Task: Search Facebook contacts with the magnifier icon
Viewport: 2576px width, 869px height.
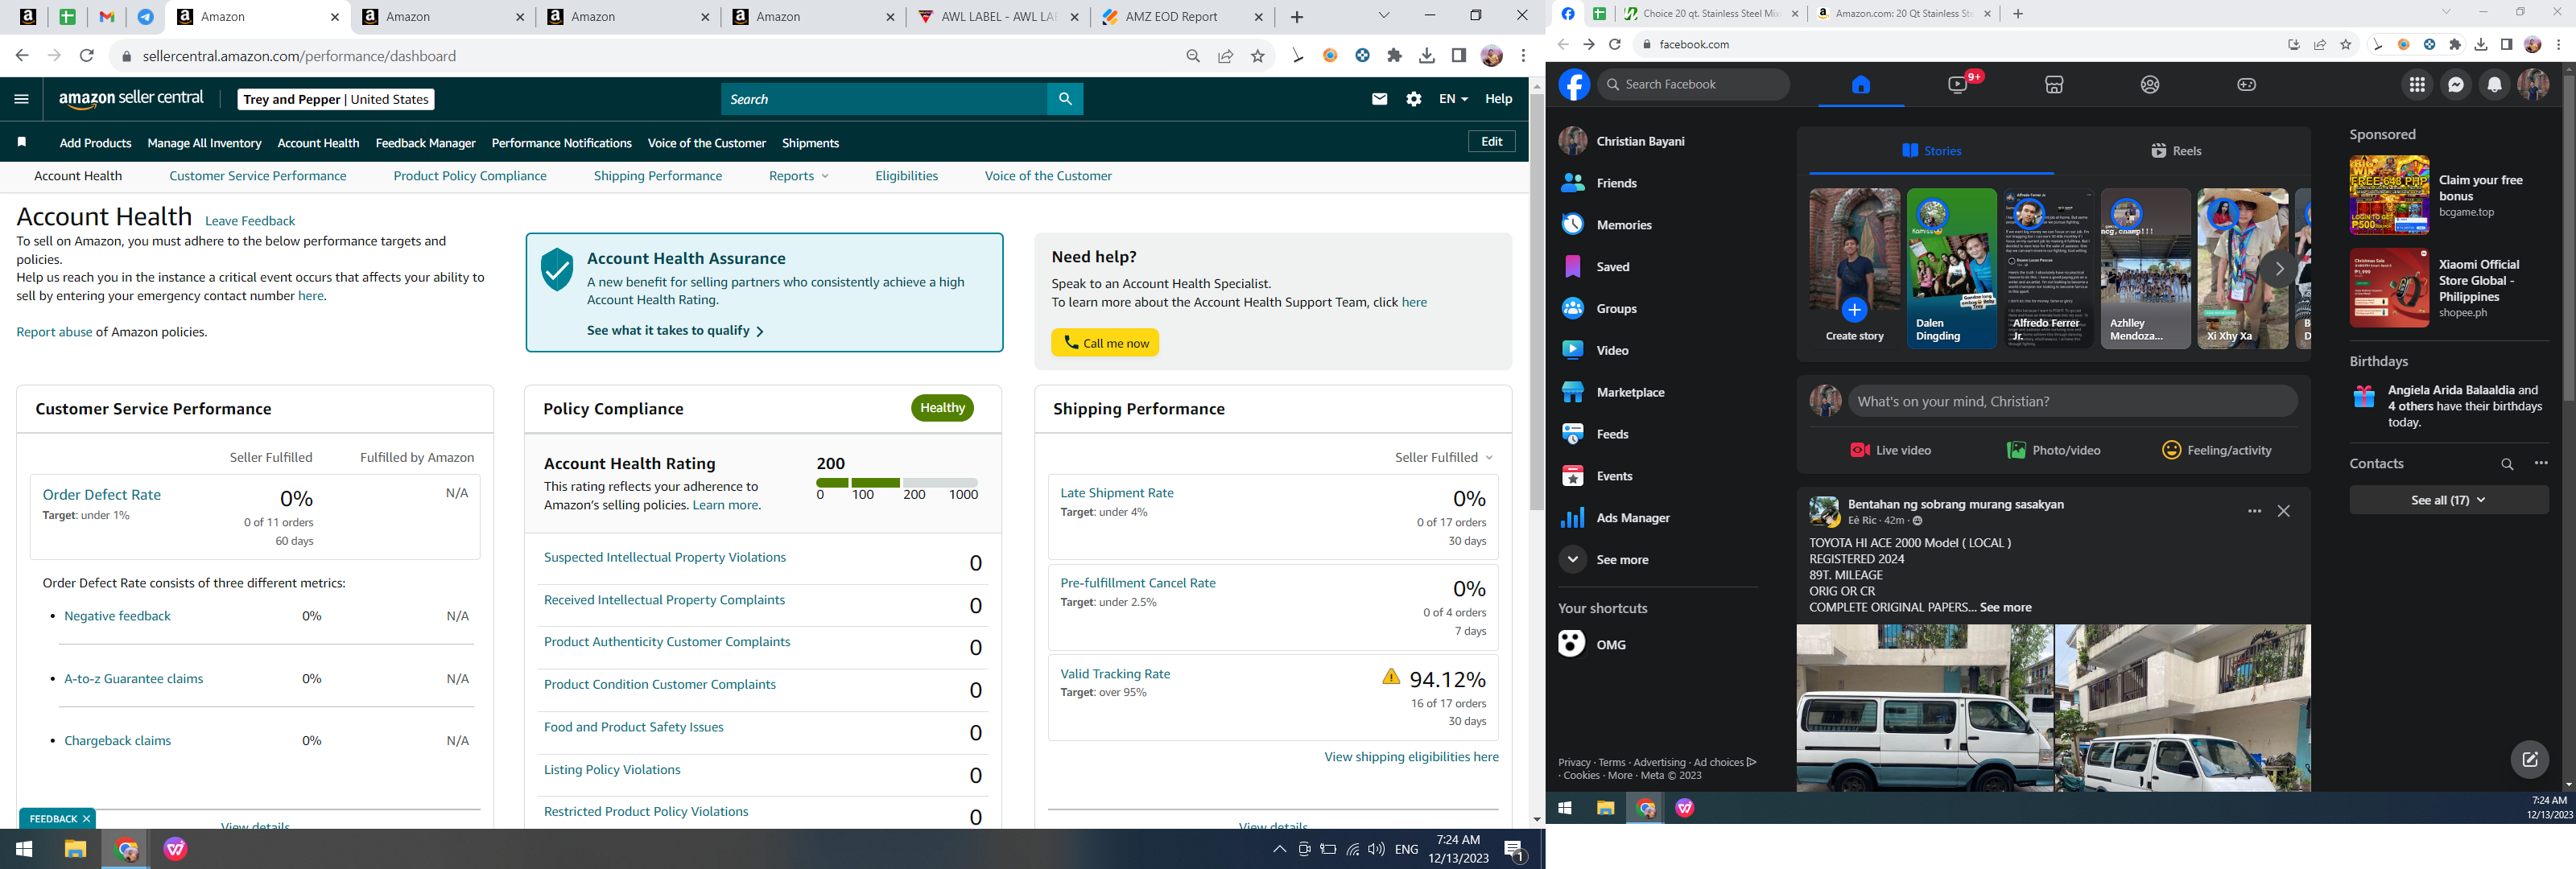Action: (x=2507, y=464)
